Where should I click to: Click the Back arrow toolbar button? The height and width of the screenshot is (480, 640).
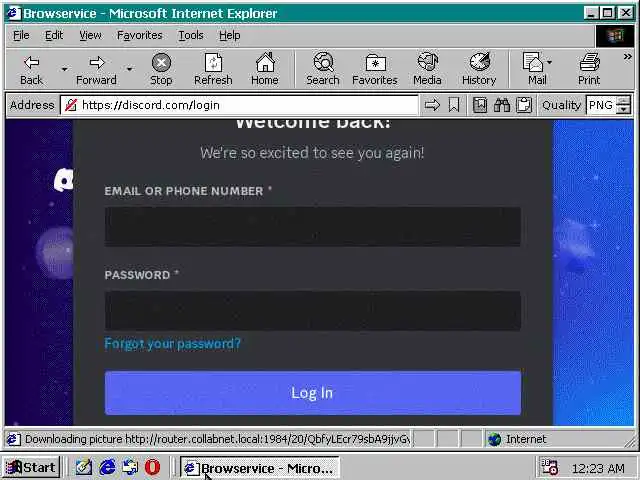pos(31,69)
